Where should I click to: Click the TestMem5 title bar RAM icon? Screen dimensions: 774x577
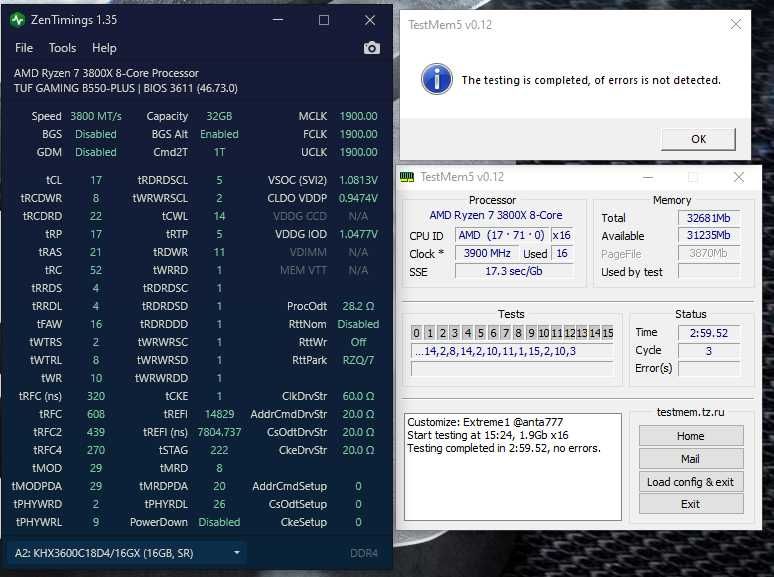pos(407,177)
